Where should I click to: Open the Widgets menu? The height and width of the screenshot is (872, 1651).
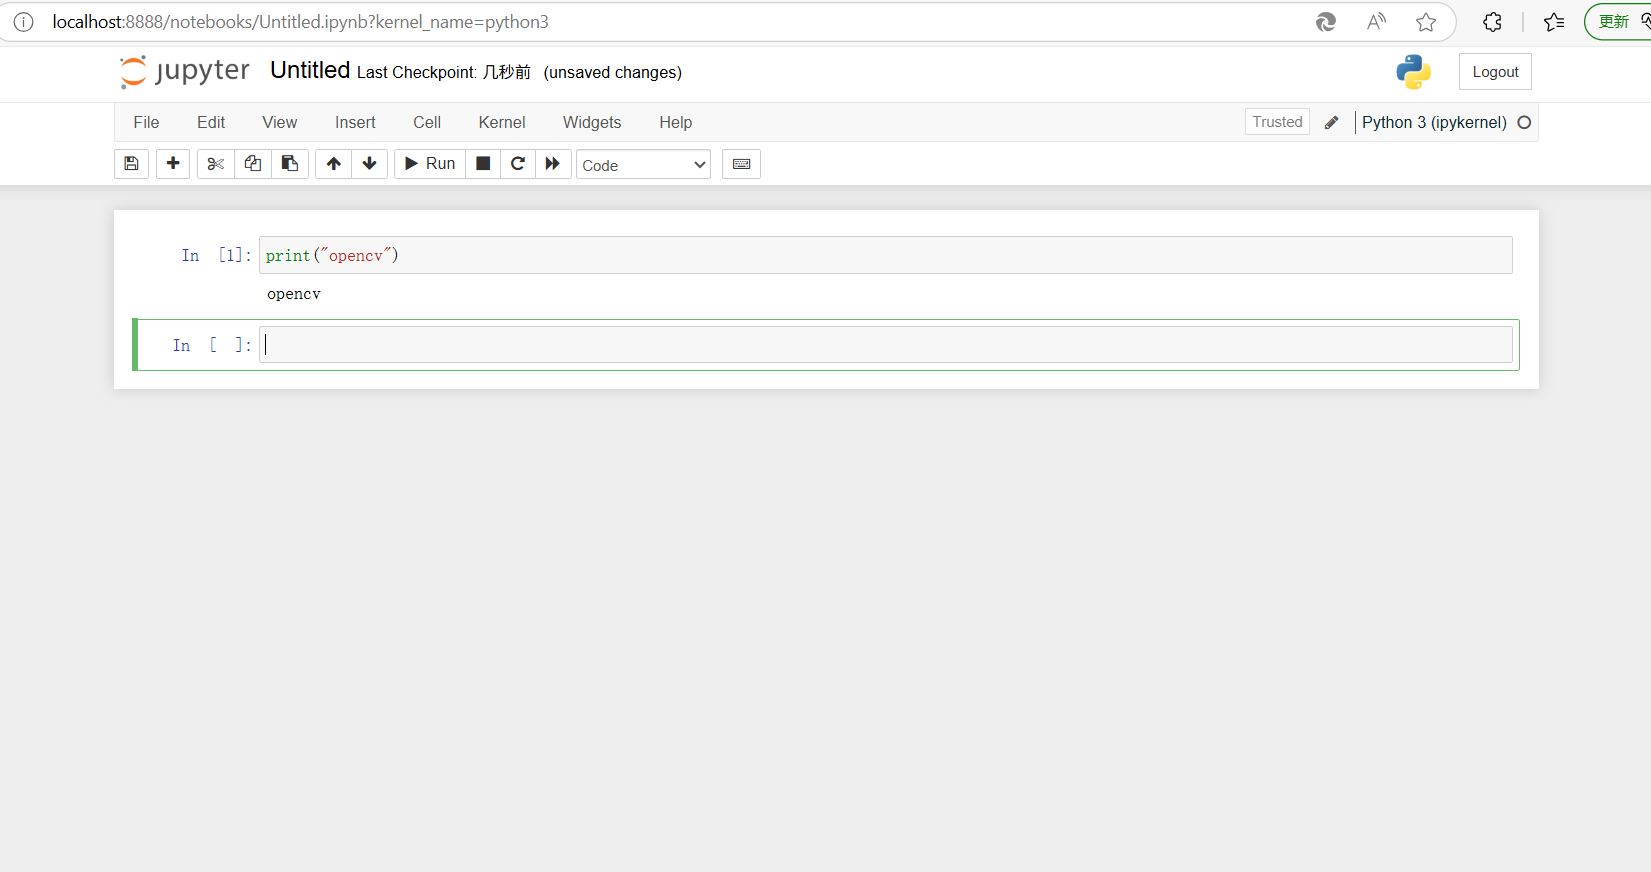tap(591, 122)
